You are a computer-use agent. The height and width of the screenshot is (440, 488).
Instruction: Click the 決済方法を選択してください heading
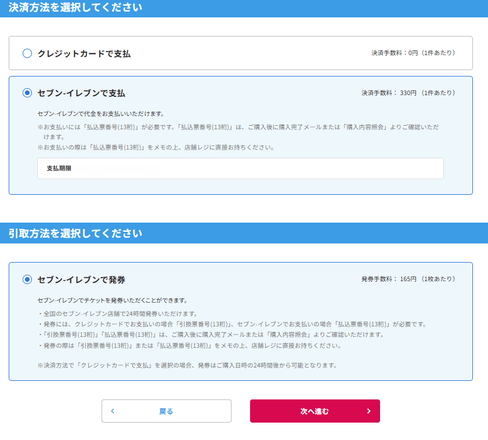(x=75, y=7)
